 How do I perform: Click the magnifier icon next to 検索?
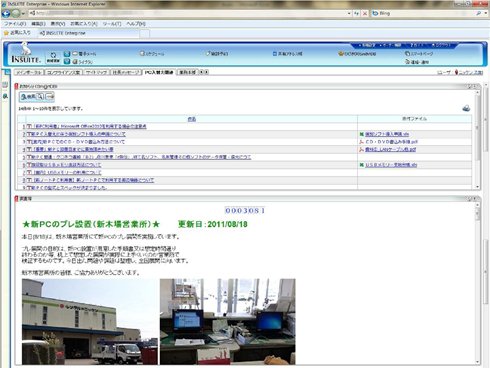click(40, 97)
